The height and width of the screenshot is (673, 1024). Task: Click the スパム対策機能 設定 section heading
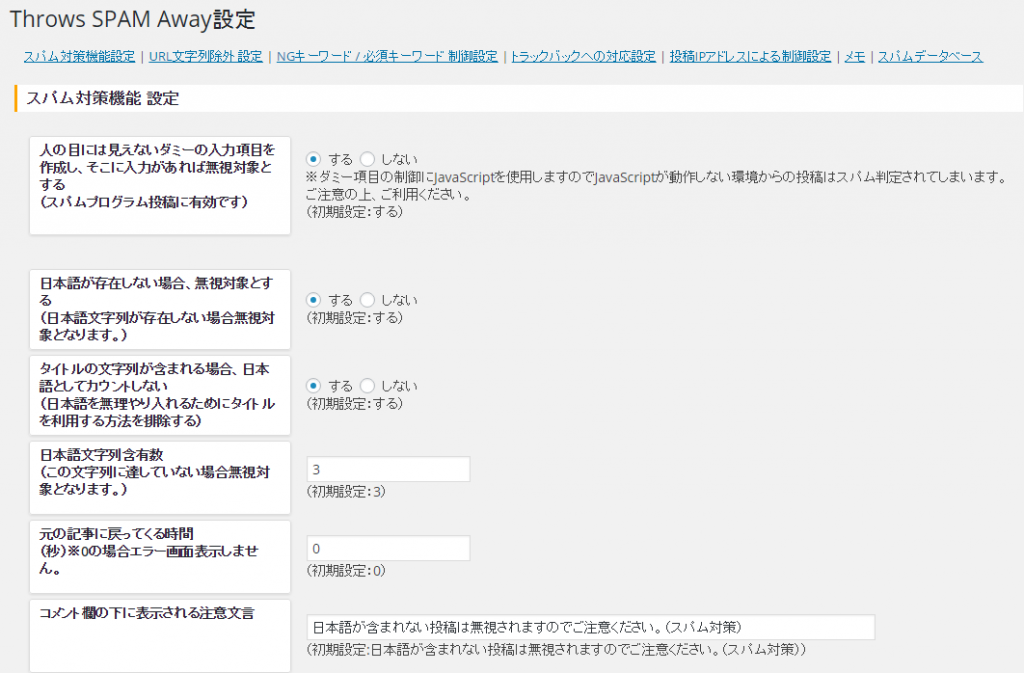pos(103,99)
